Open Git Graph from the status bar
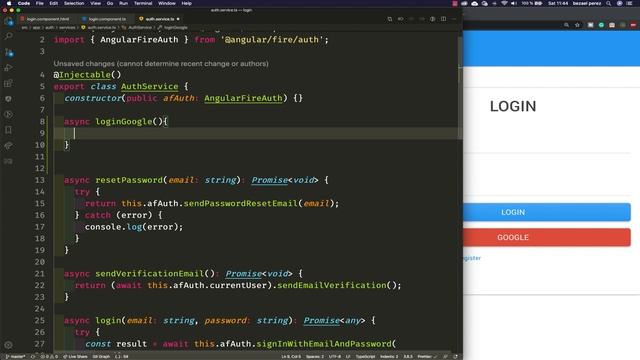Screen dimensions: 640x360 (x=101, y=357)
